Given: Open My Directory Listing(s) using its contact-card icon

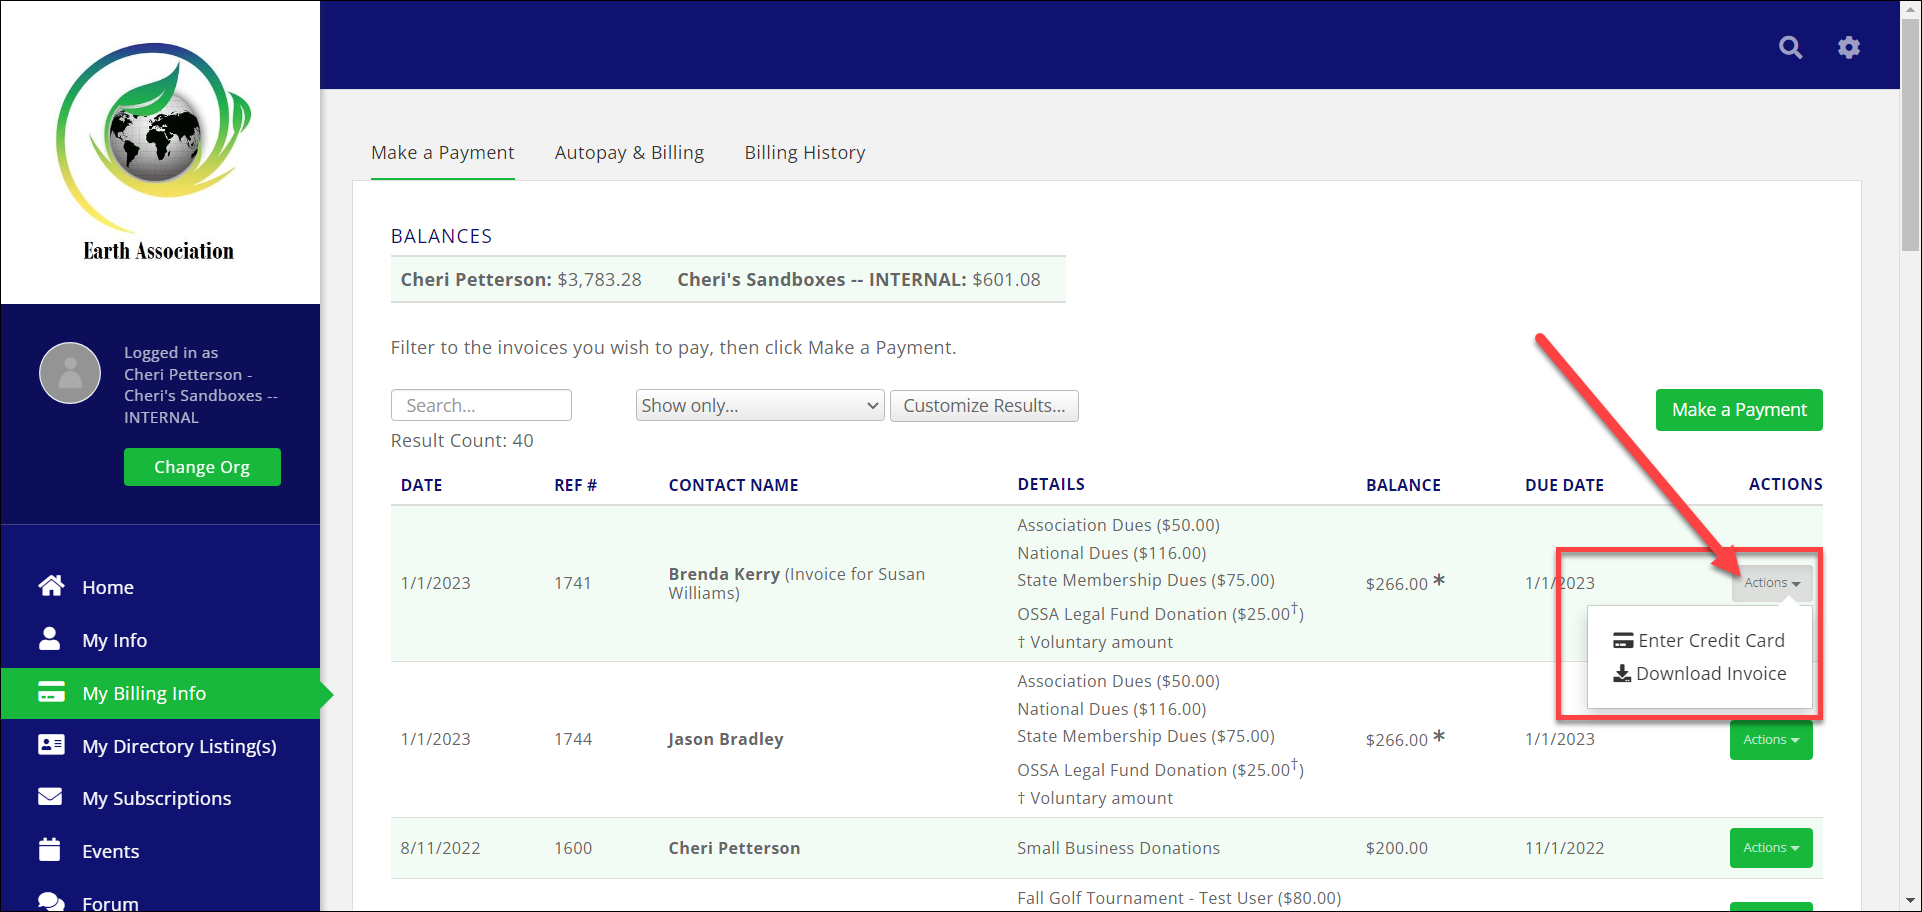Looking at the screenshot, I should tap(51, 745).
